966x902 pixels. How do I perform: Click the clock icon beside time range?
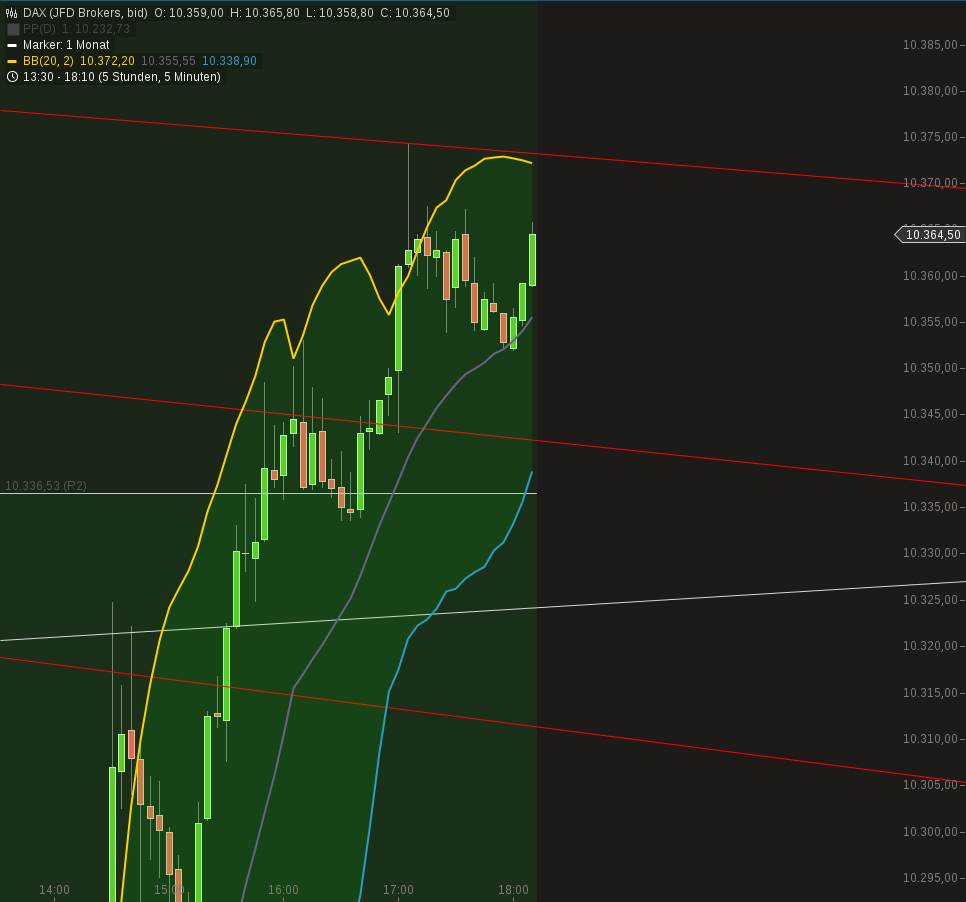coord(12,77)
